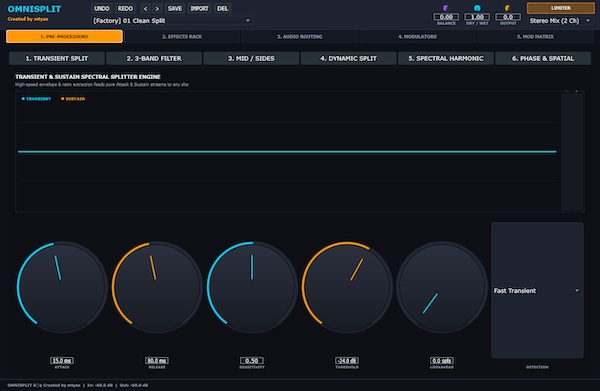This screenshot has height=391, width=600.
Task: Select the 1. Transient Split sub-tab
Action: pos(57,59)
